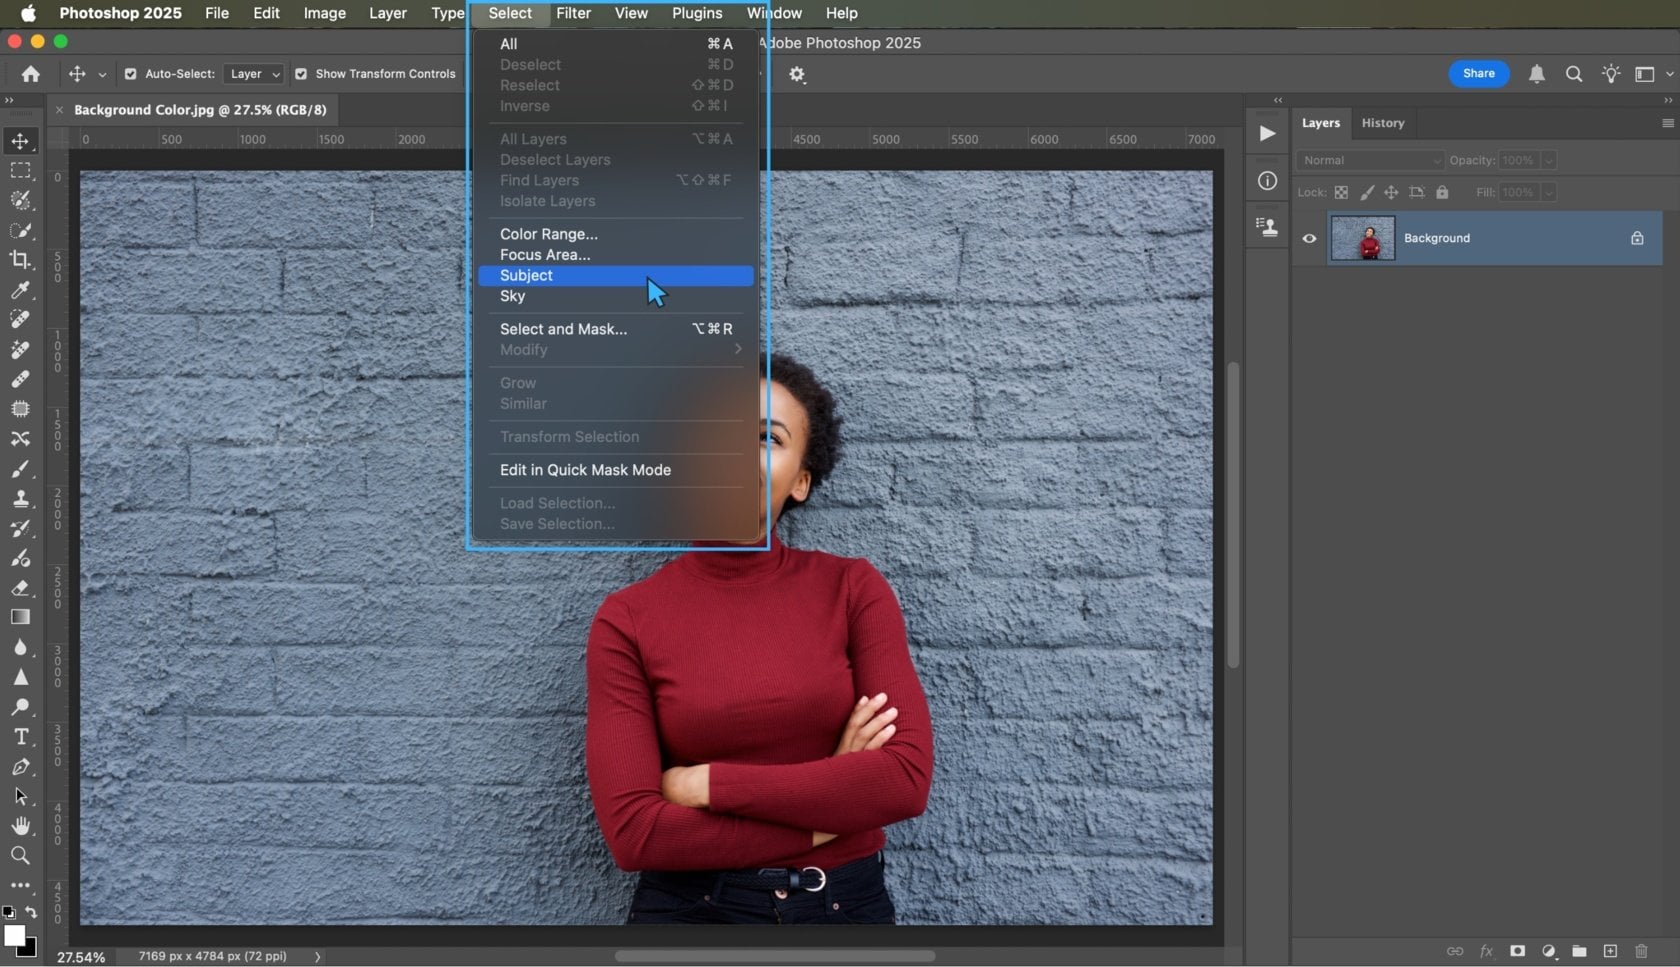Open the Add layer mask icon

1517,951
